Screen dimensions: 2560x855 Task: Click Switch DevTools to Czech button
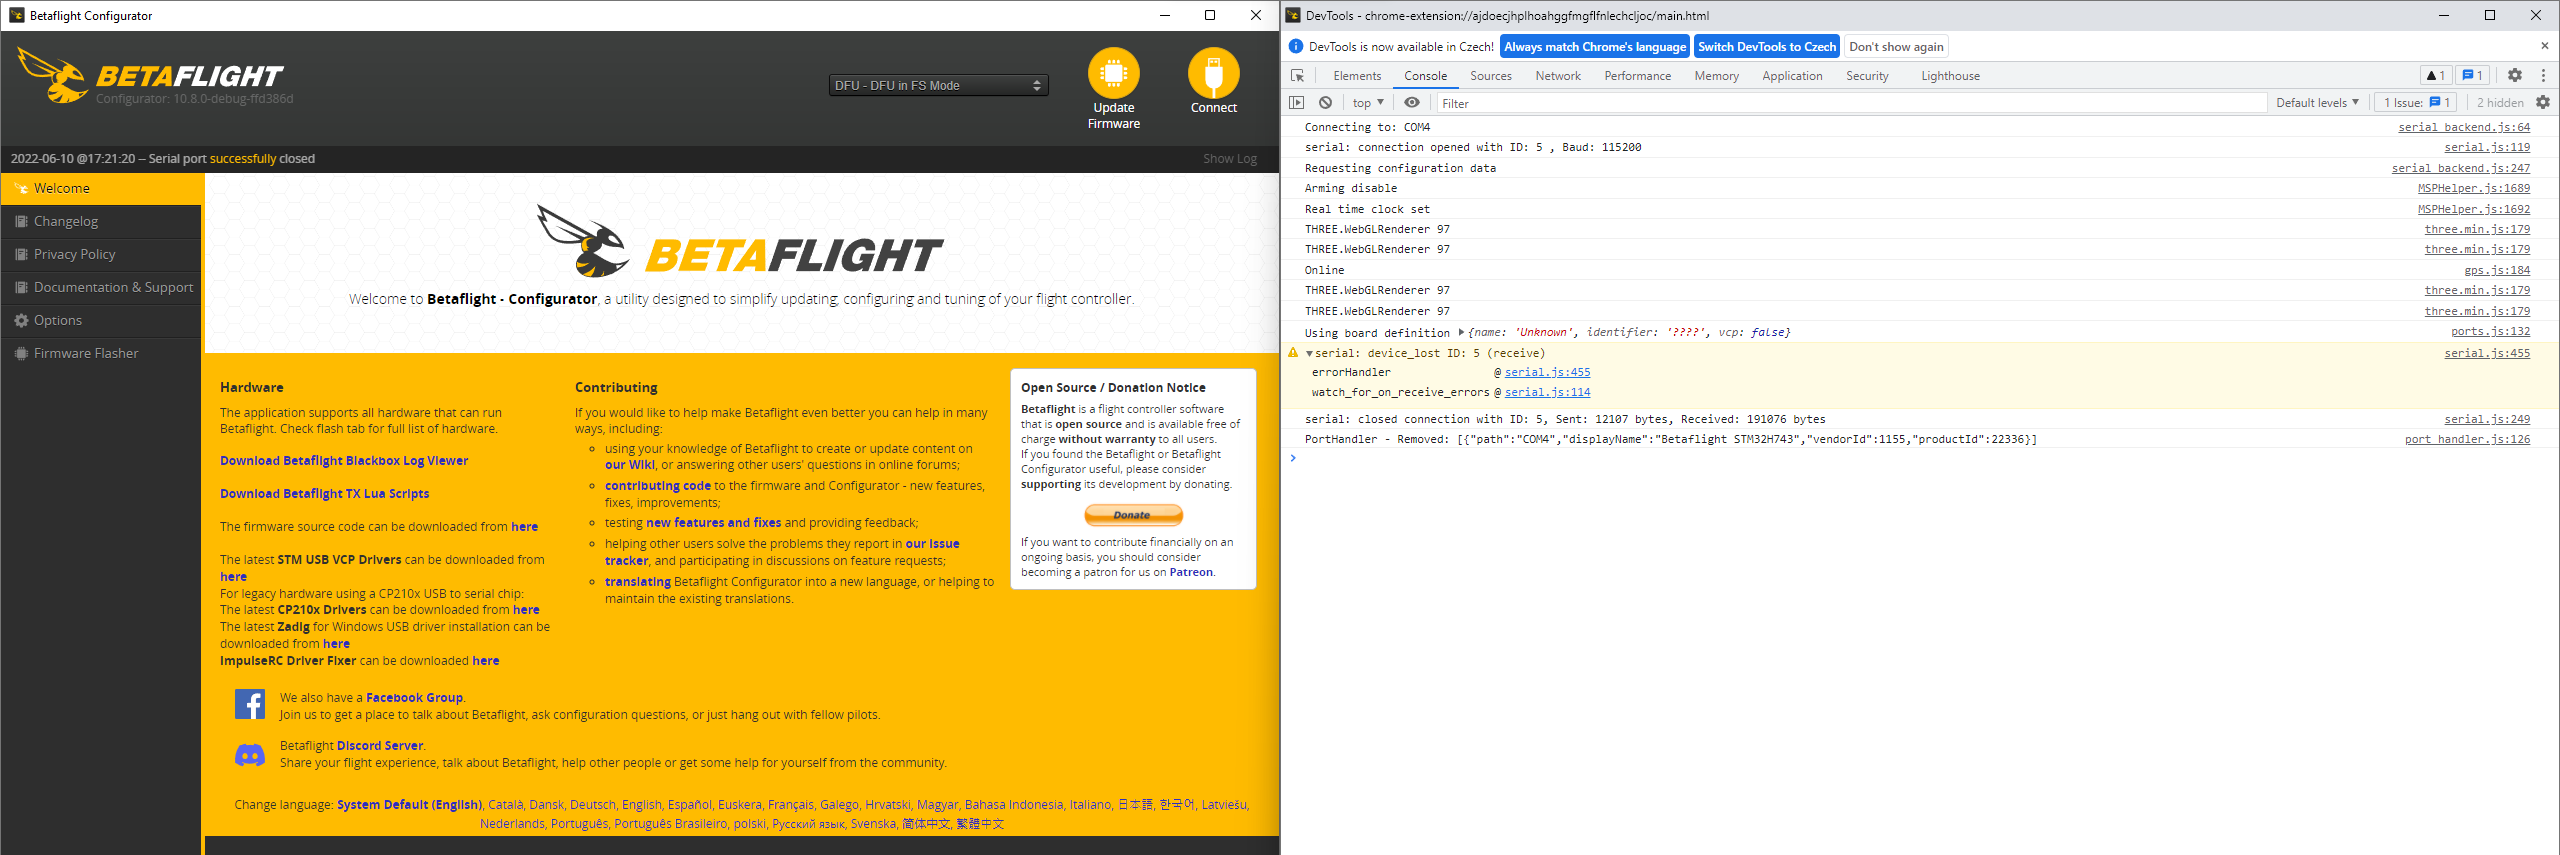[x=1767, y=47]
